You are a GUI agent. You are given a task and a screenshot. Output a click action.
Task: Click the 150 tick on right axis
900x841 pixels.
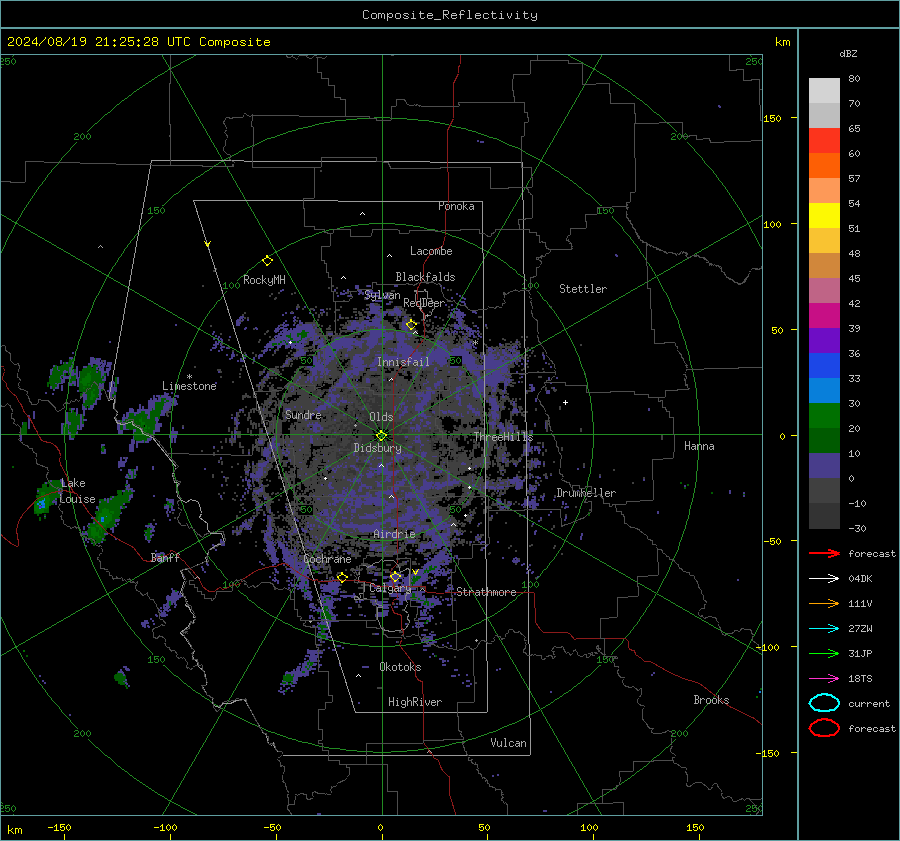773,118
